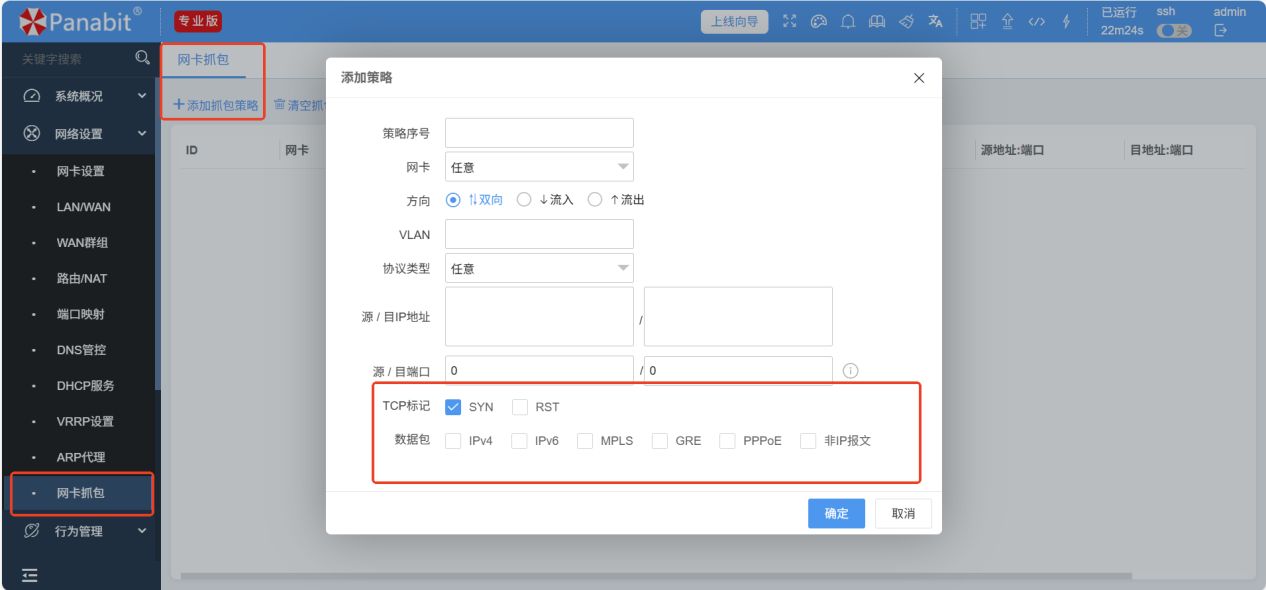Image resolution: width=1266 pixels, height=590 pixels.
Task: Open the DHCP服务 sidebar menu item
Action: point(85,386)
